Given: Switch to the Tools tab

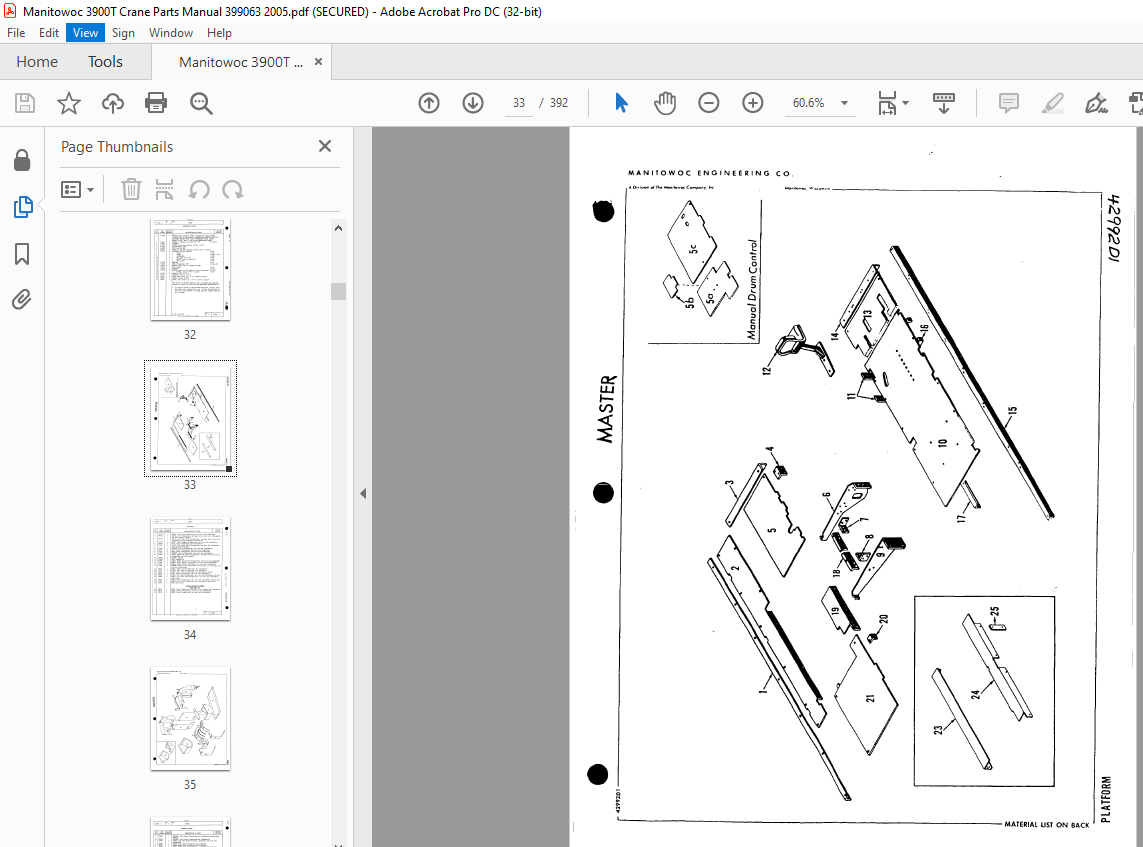Looking at the screenshot, I should pos(105,62).
